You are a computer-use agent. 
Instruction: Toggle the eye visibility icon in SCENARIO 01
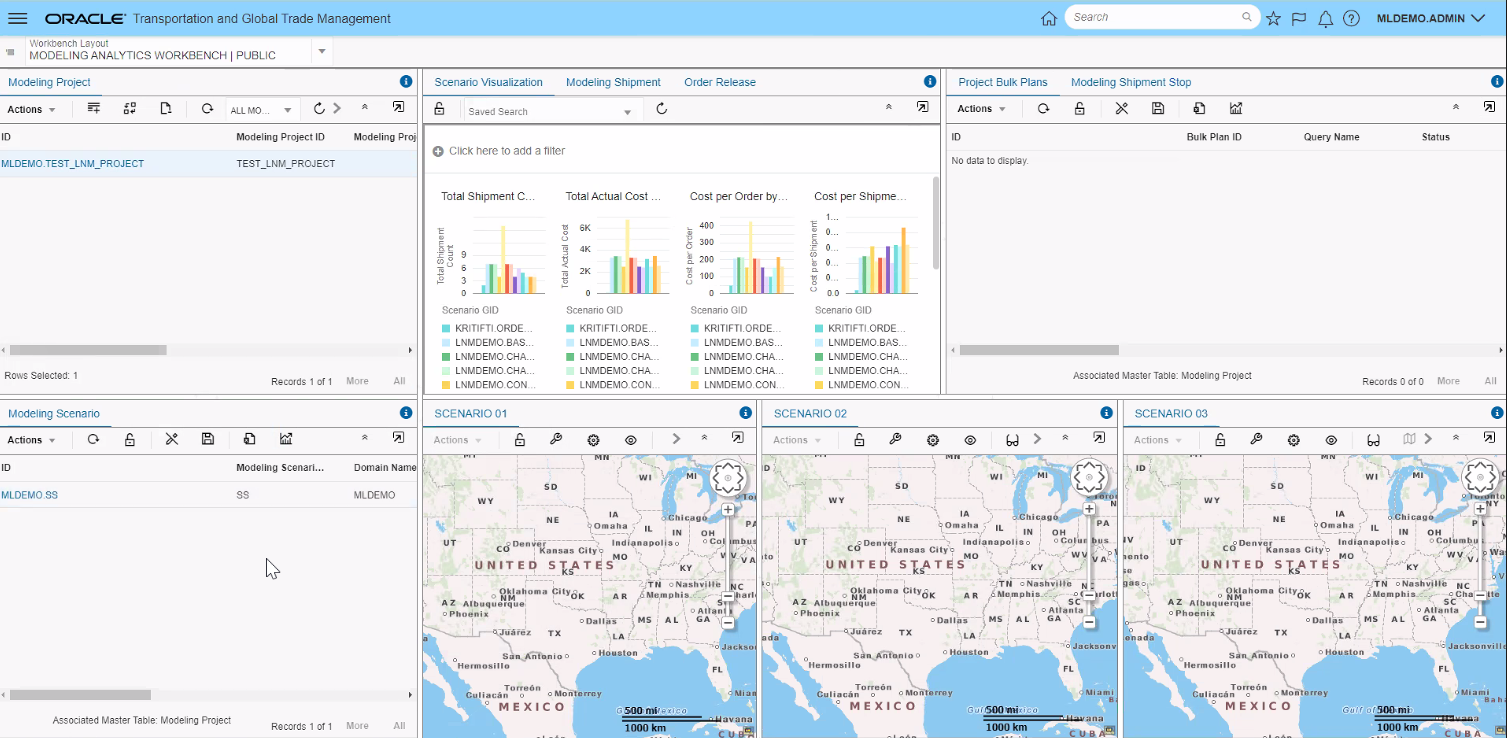631,440
